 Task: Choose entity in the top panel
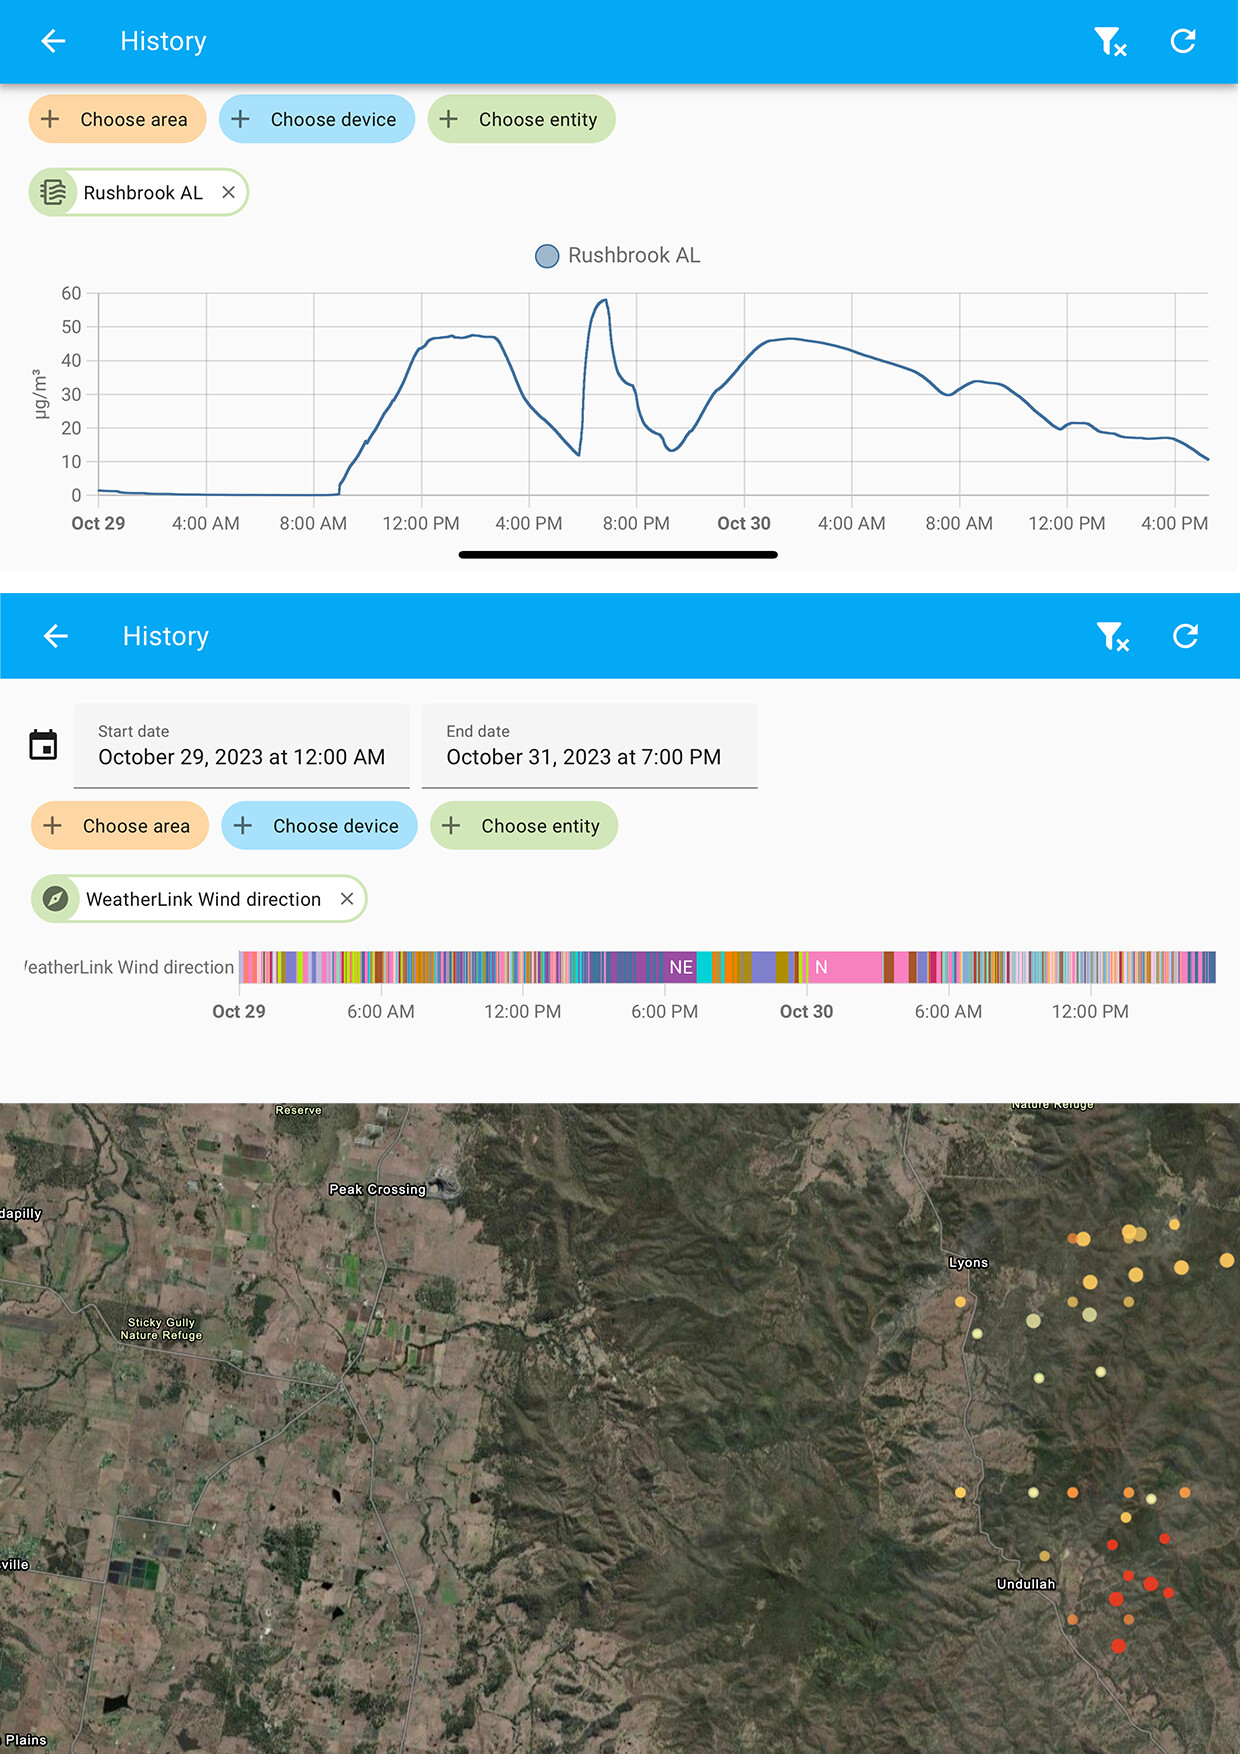[521, 119]
